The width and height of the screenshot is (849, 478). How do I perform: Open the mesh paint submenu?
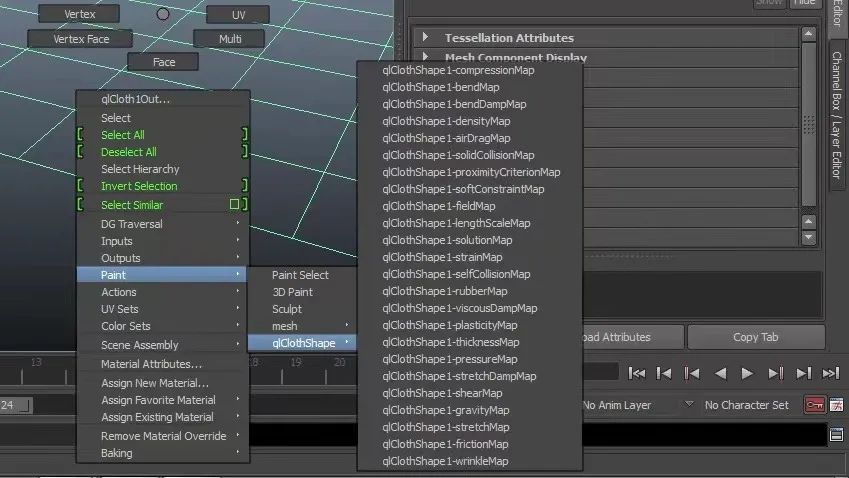302,326
